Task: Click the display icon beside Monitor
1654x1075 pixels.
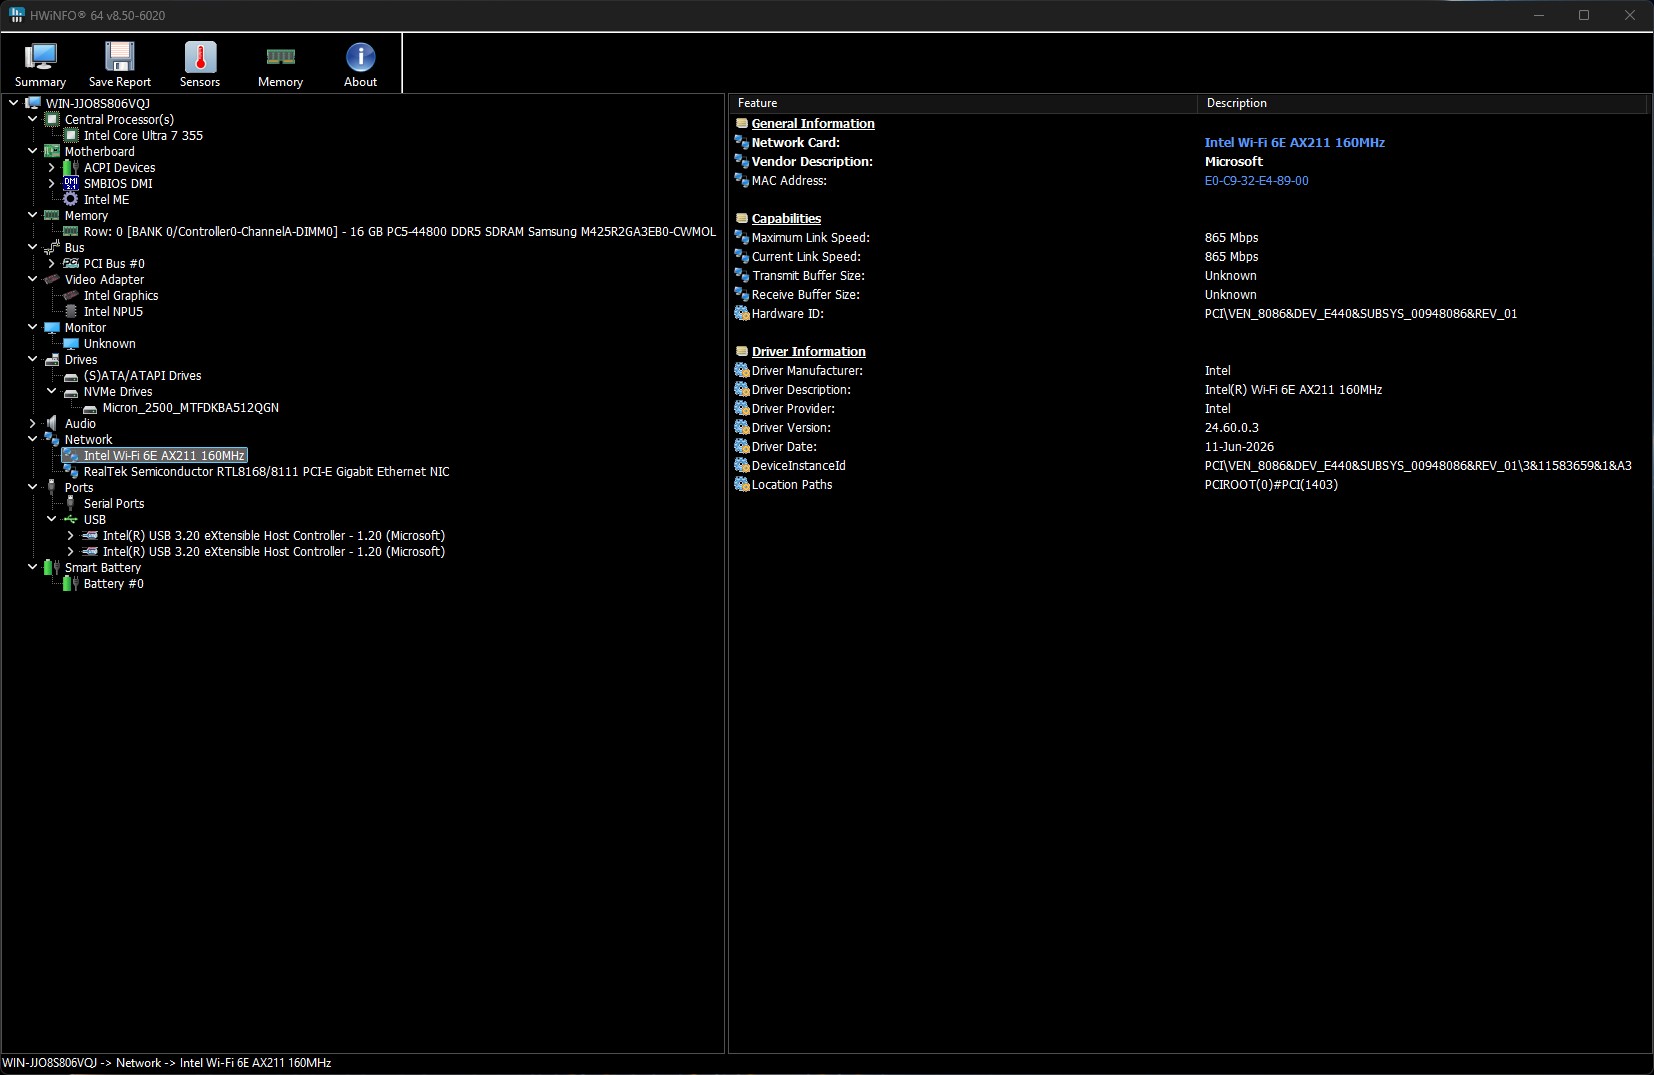Action: click(52, 327)
